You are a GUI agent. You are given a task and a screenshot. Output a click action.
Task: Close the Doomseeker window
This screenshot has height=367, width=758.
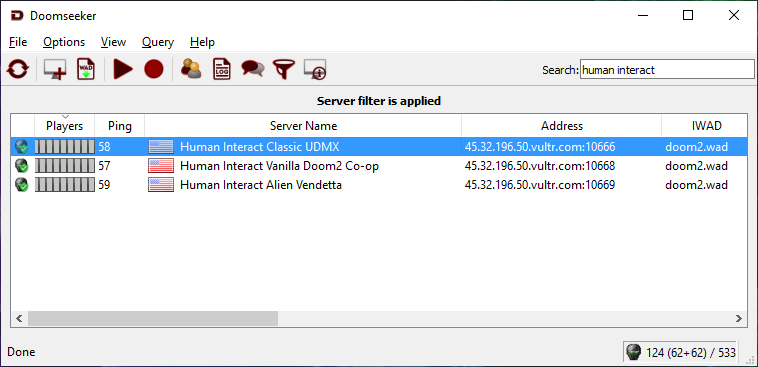click(x=733, y=15)
